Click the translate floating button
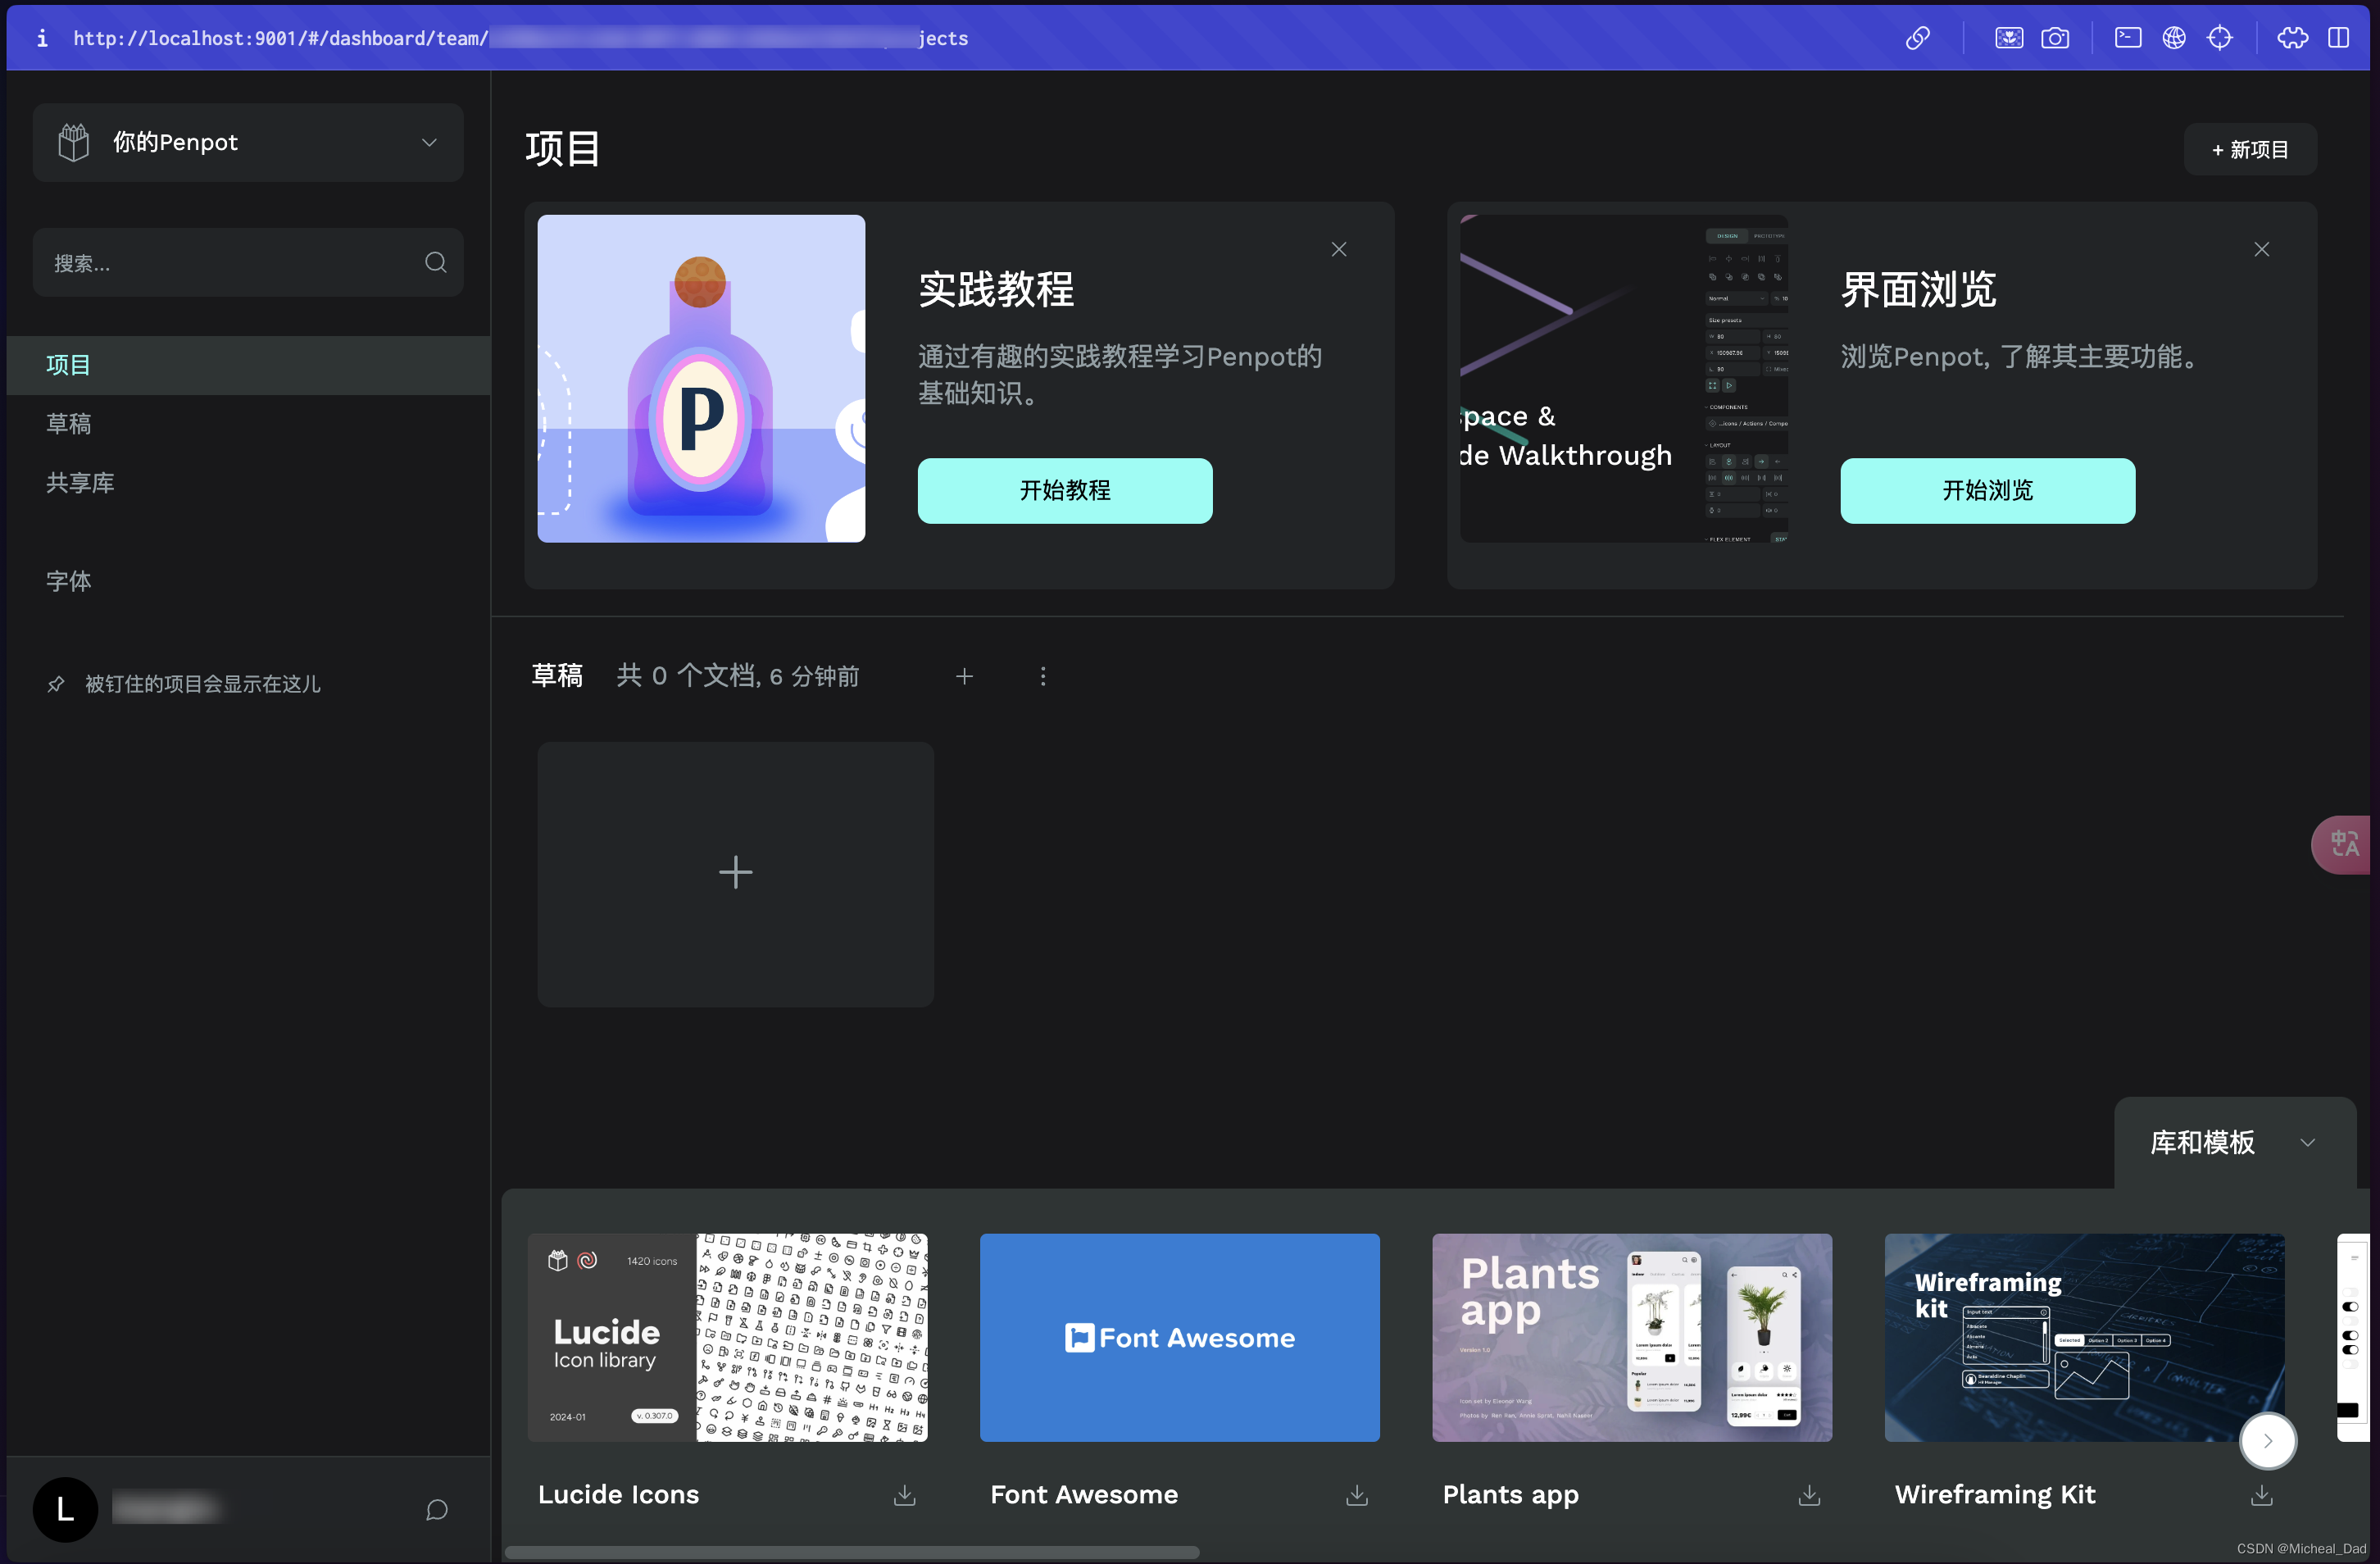Image resolution: width=2380 pixels, height=1564 pixels. [x=2344, y=844]
